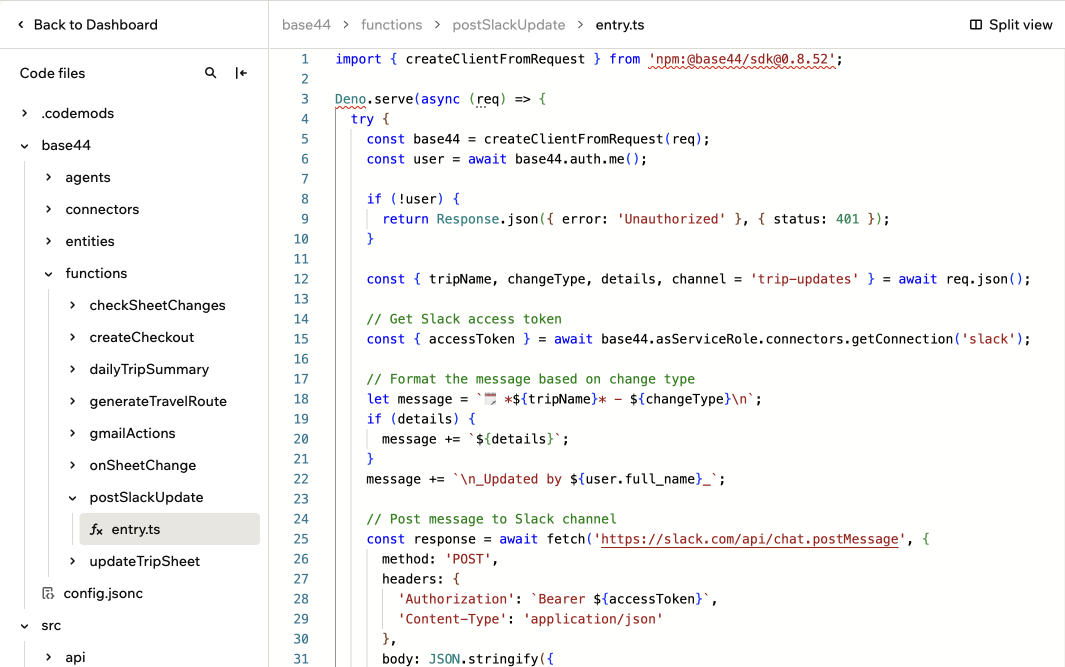Screen dimensions: 1065x667
Task: Click the 'application/json' string on line 29
Action: pyautogui.click(x=593, y=619)
